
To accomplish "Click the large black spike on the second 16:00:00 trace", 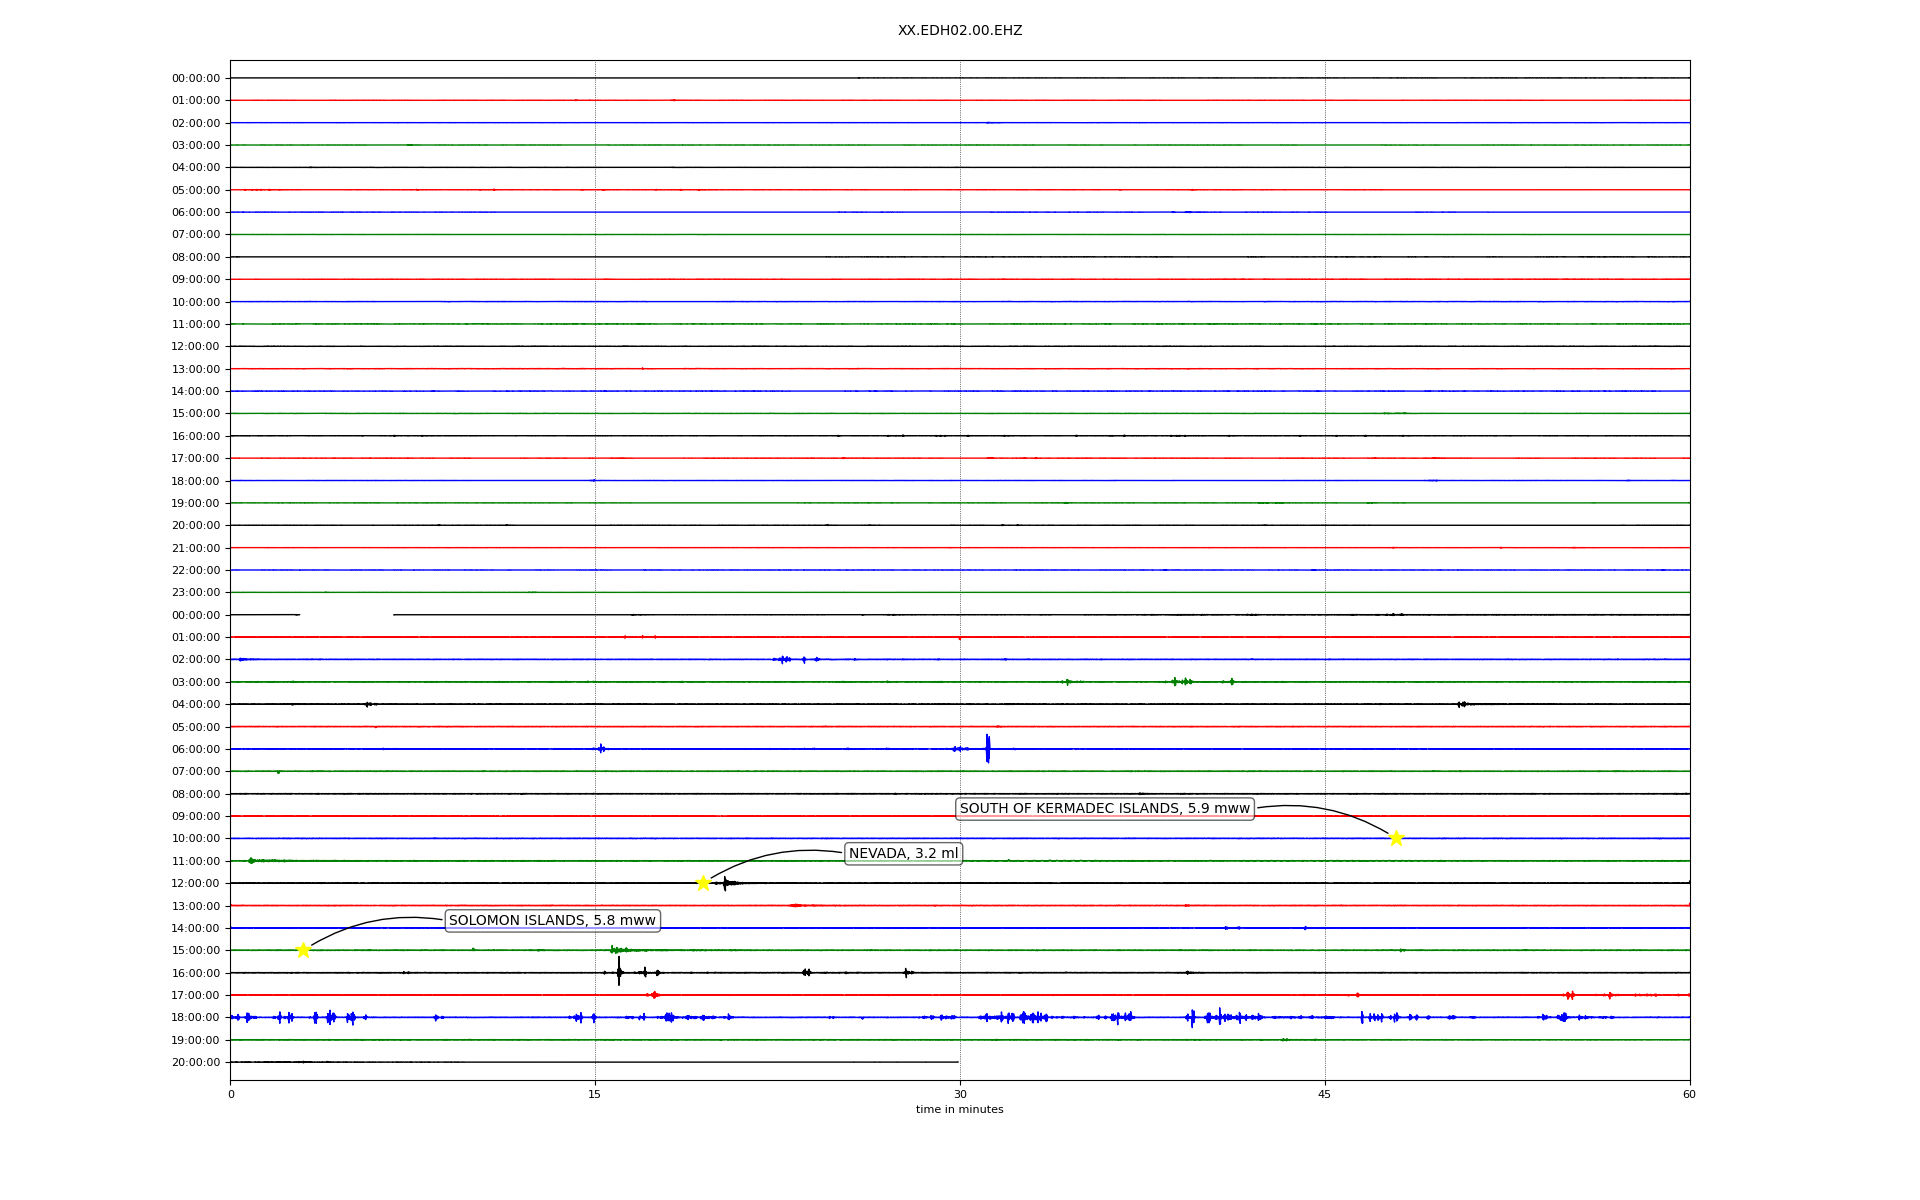I will pyautogui.click(x=619, y=971).
